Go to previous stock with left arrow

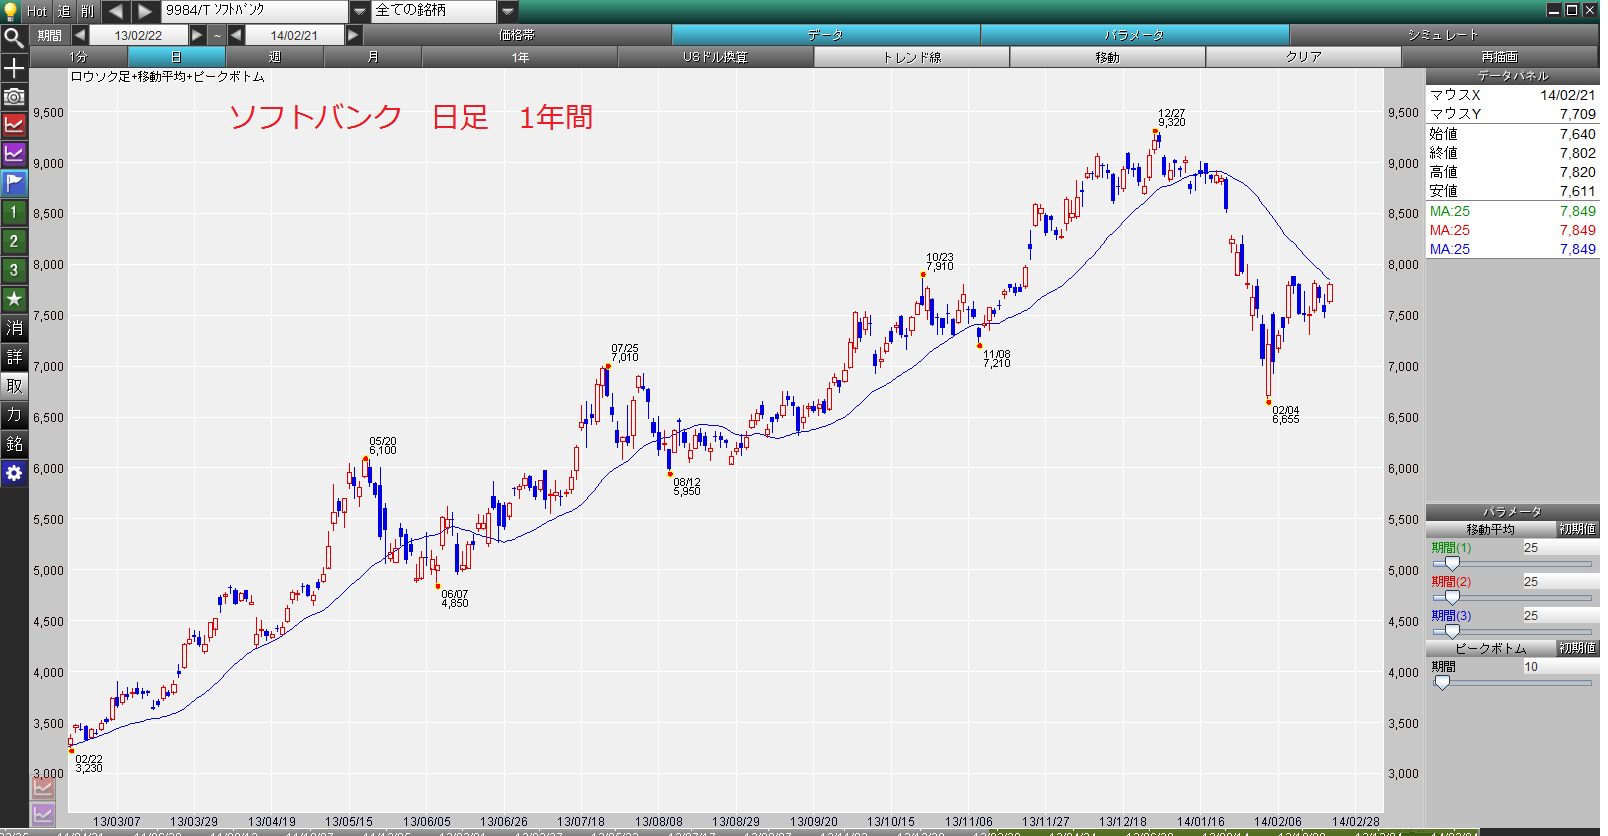(116, 11)
